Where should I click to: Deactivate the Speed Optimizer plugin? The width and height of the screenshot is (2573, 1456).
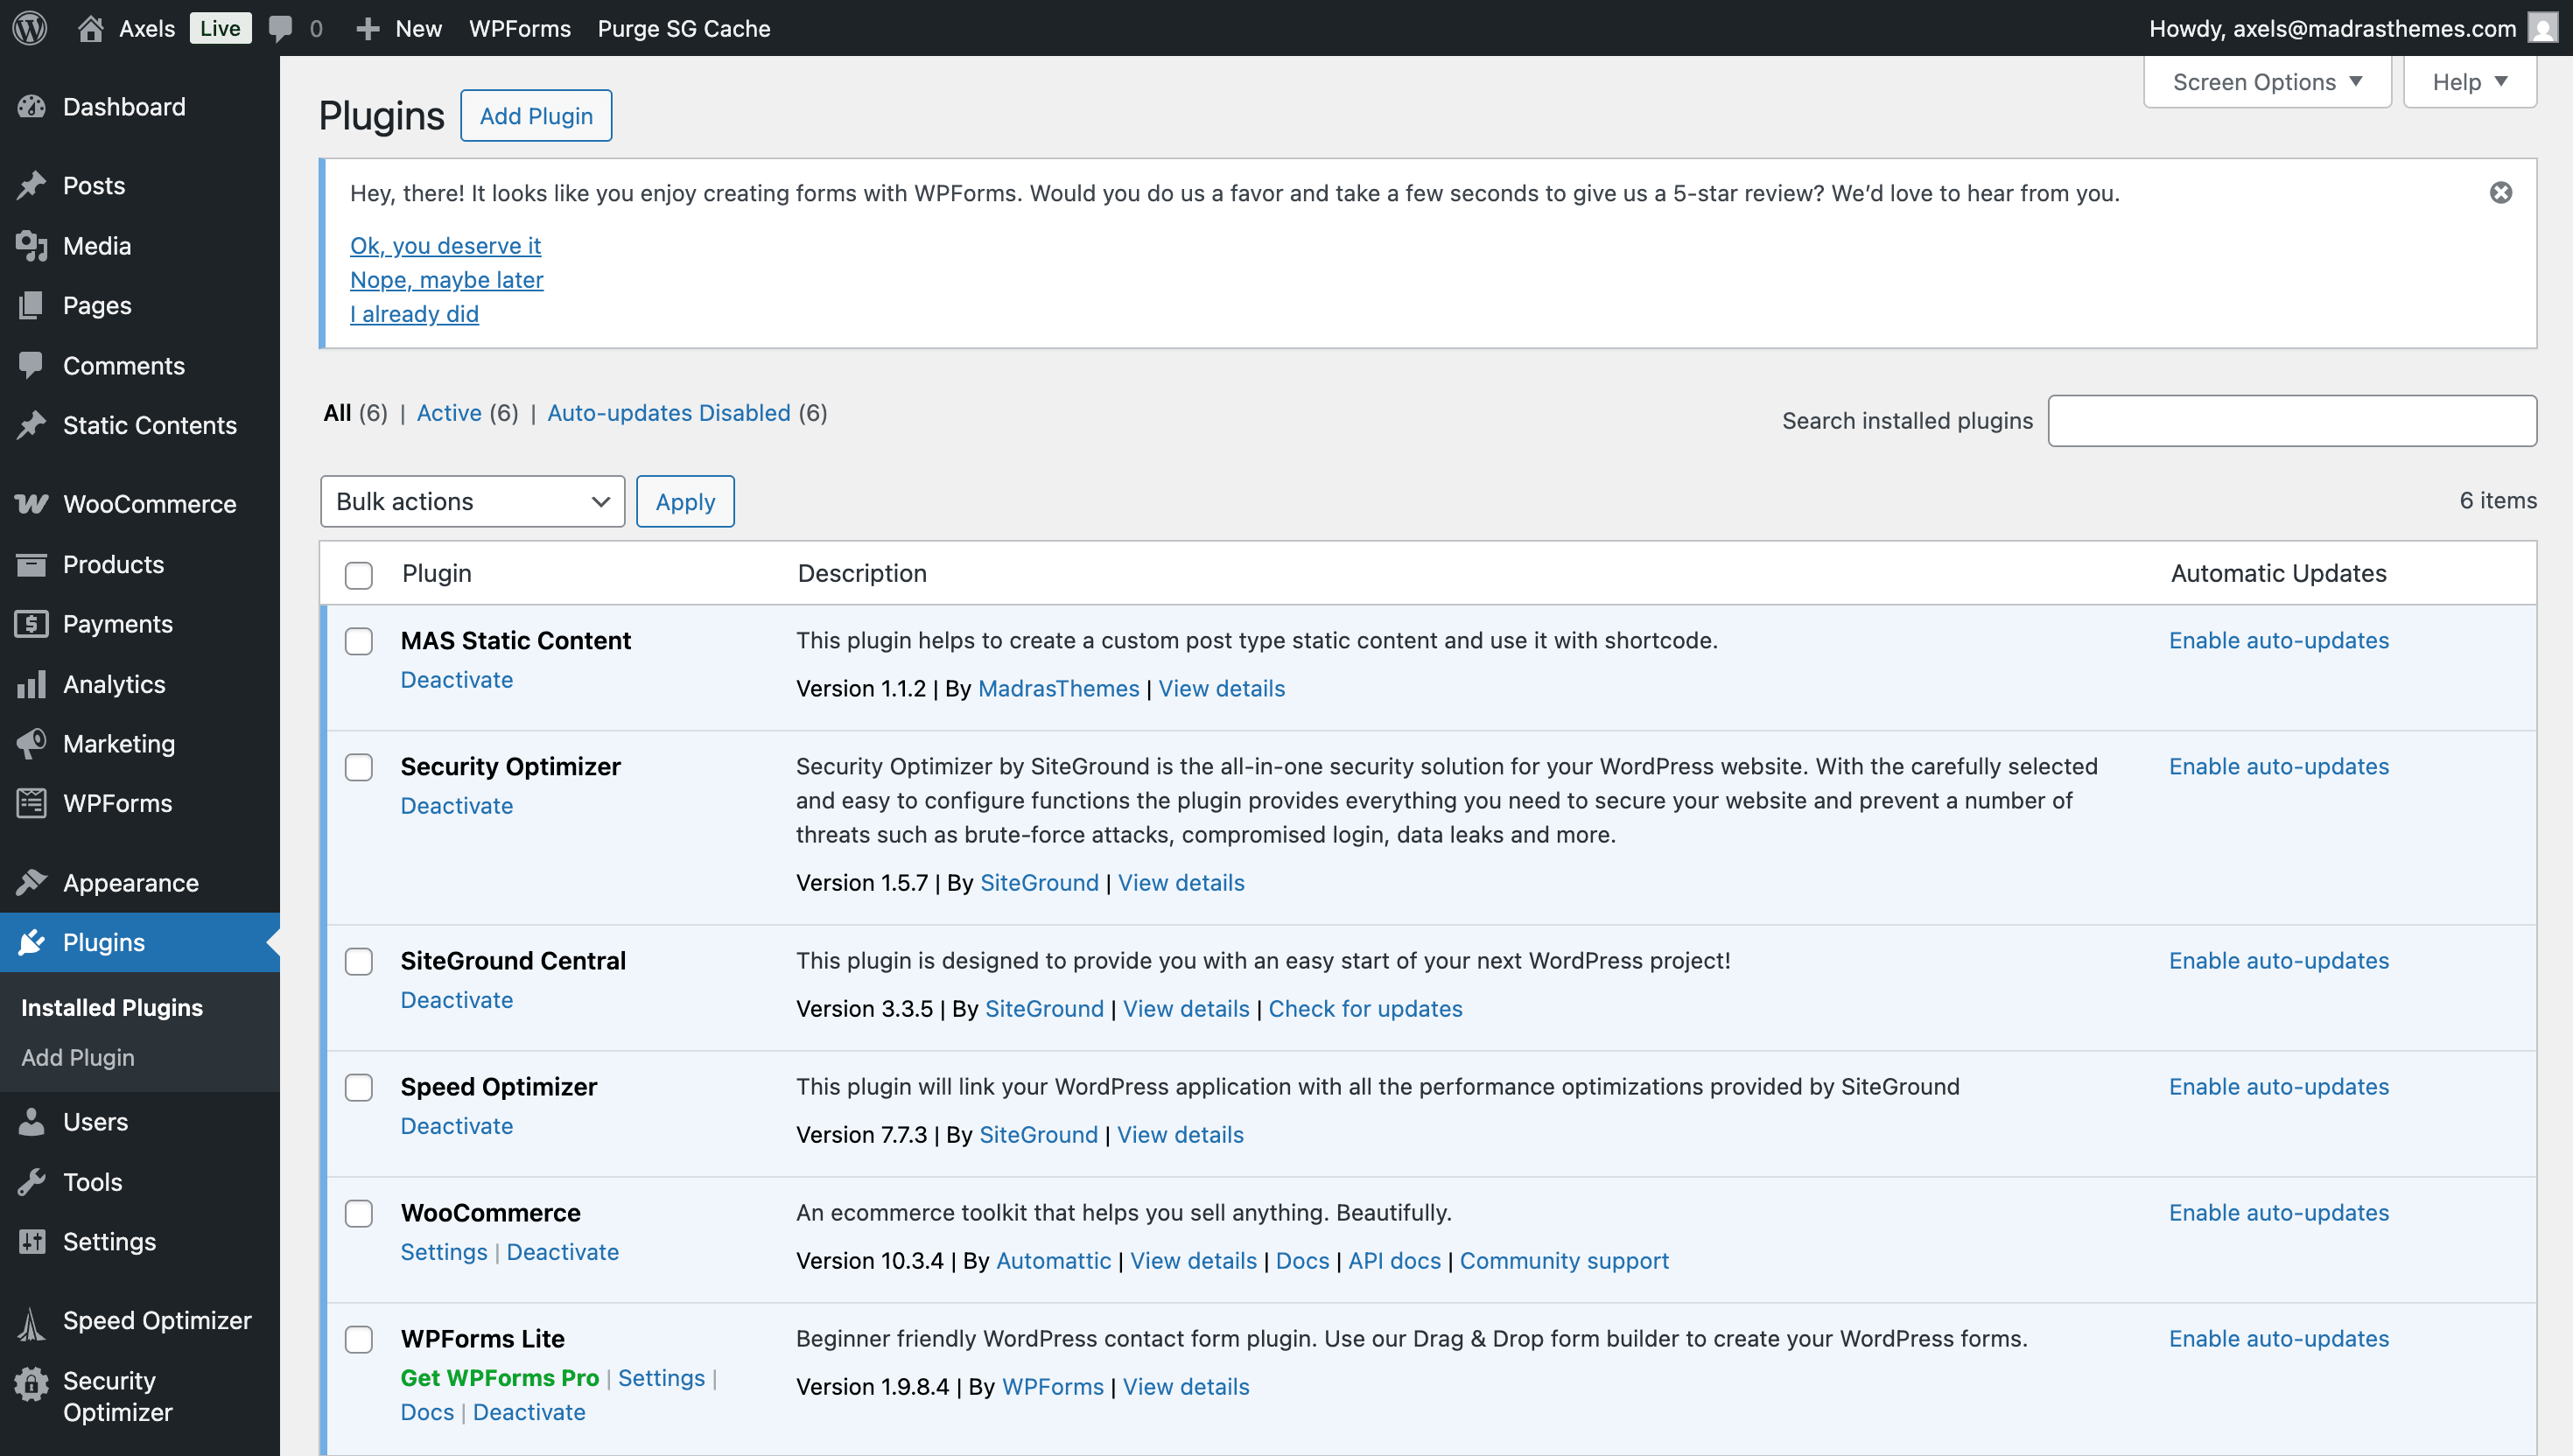pyautogui.click(x=456, y=1126)
